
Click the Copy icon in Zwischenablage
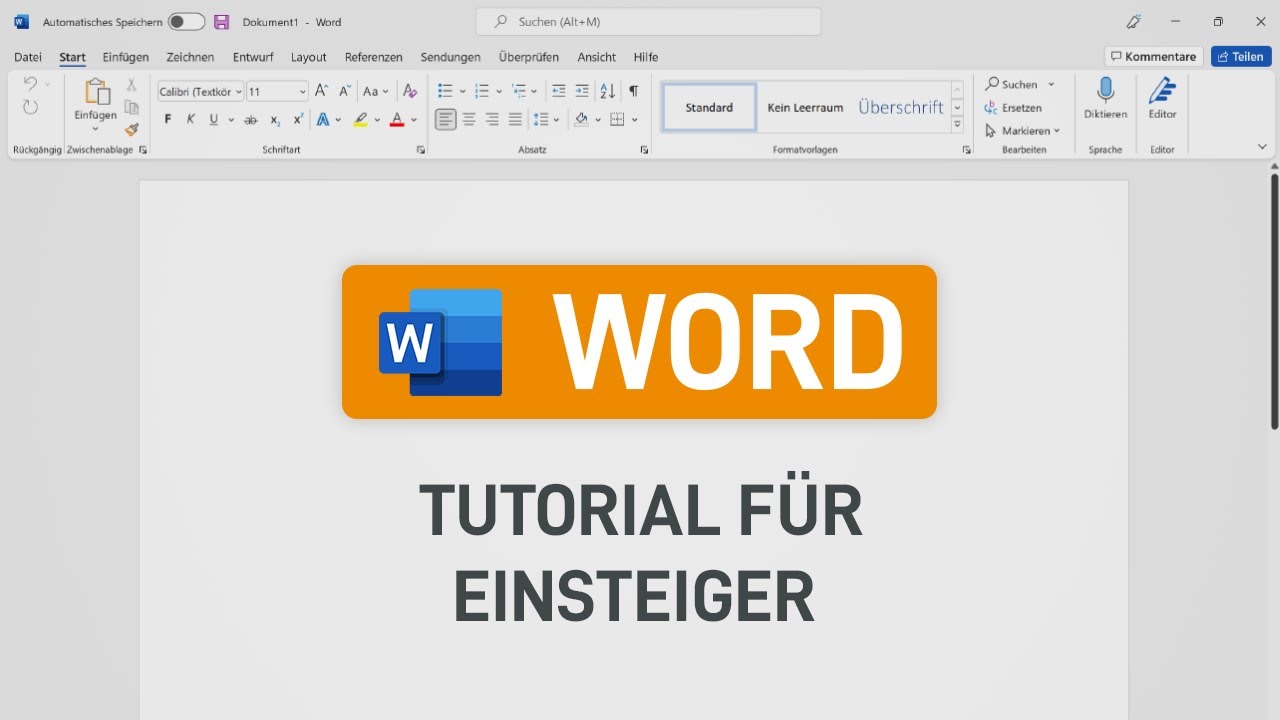click(x=131, y=108)
